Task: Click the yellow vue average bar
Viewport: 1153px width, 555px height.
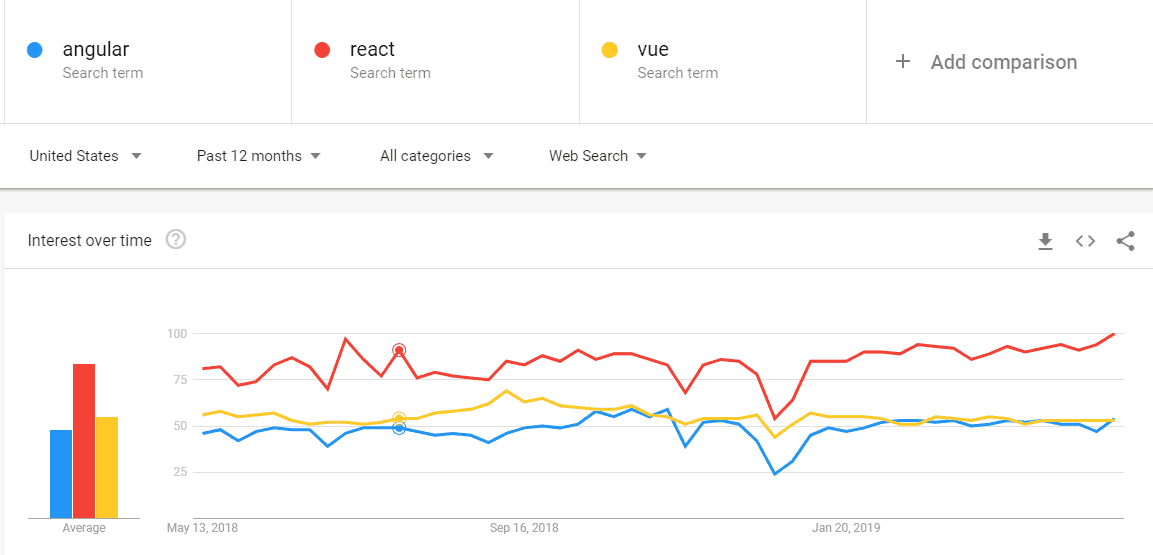Action: (107, 467)
